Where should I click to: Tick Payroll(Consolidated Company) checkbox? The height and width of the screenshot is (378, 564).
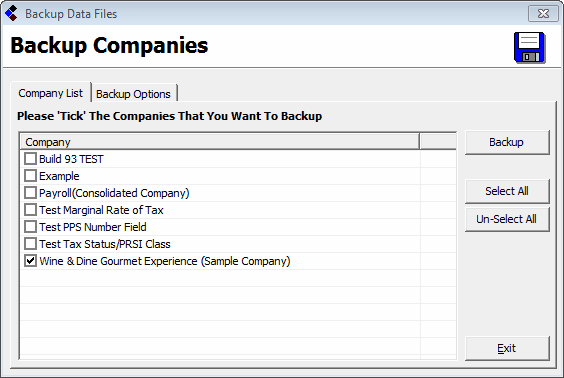tap(30, 193)
